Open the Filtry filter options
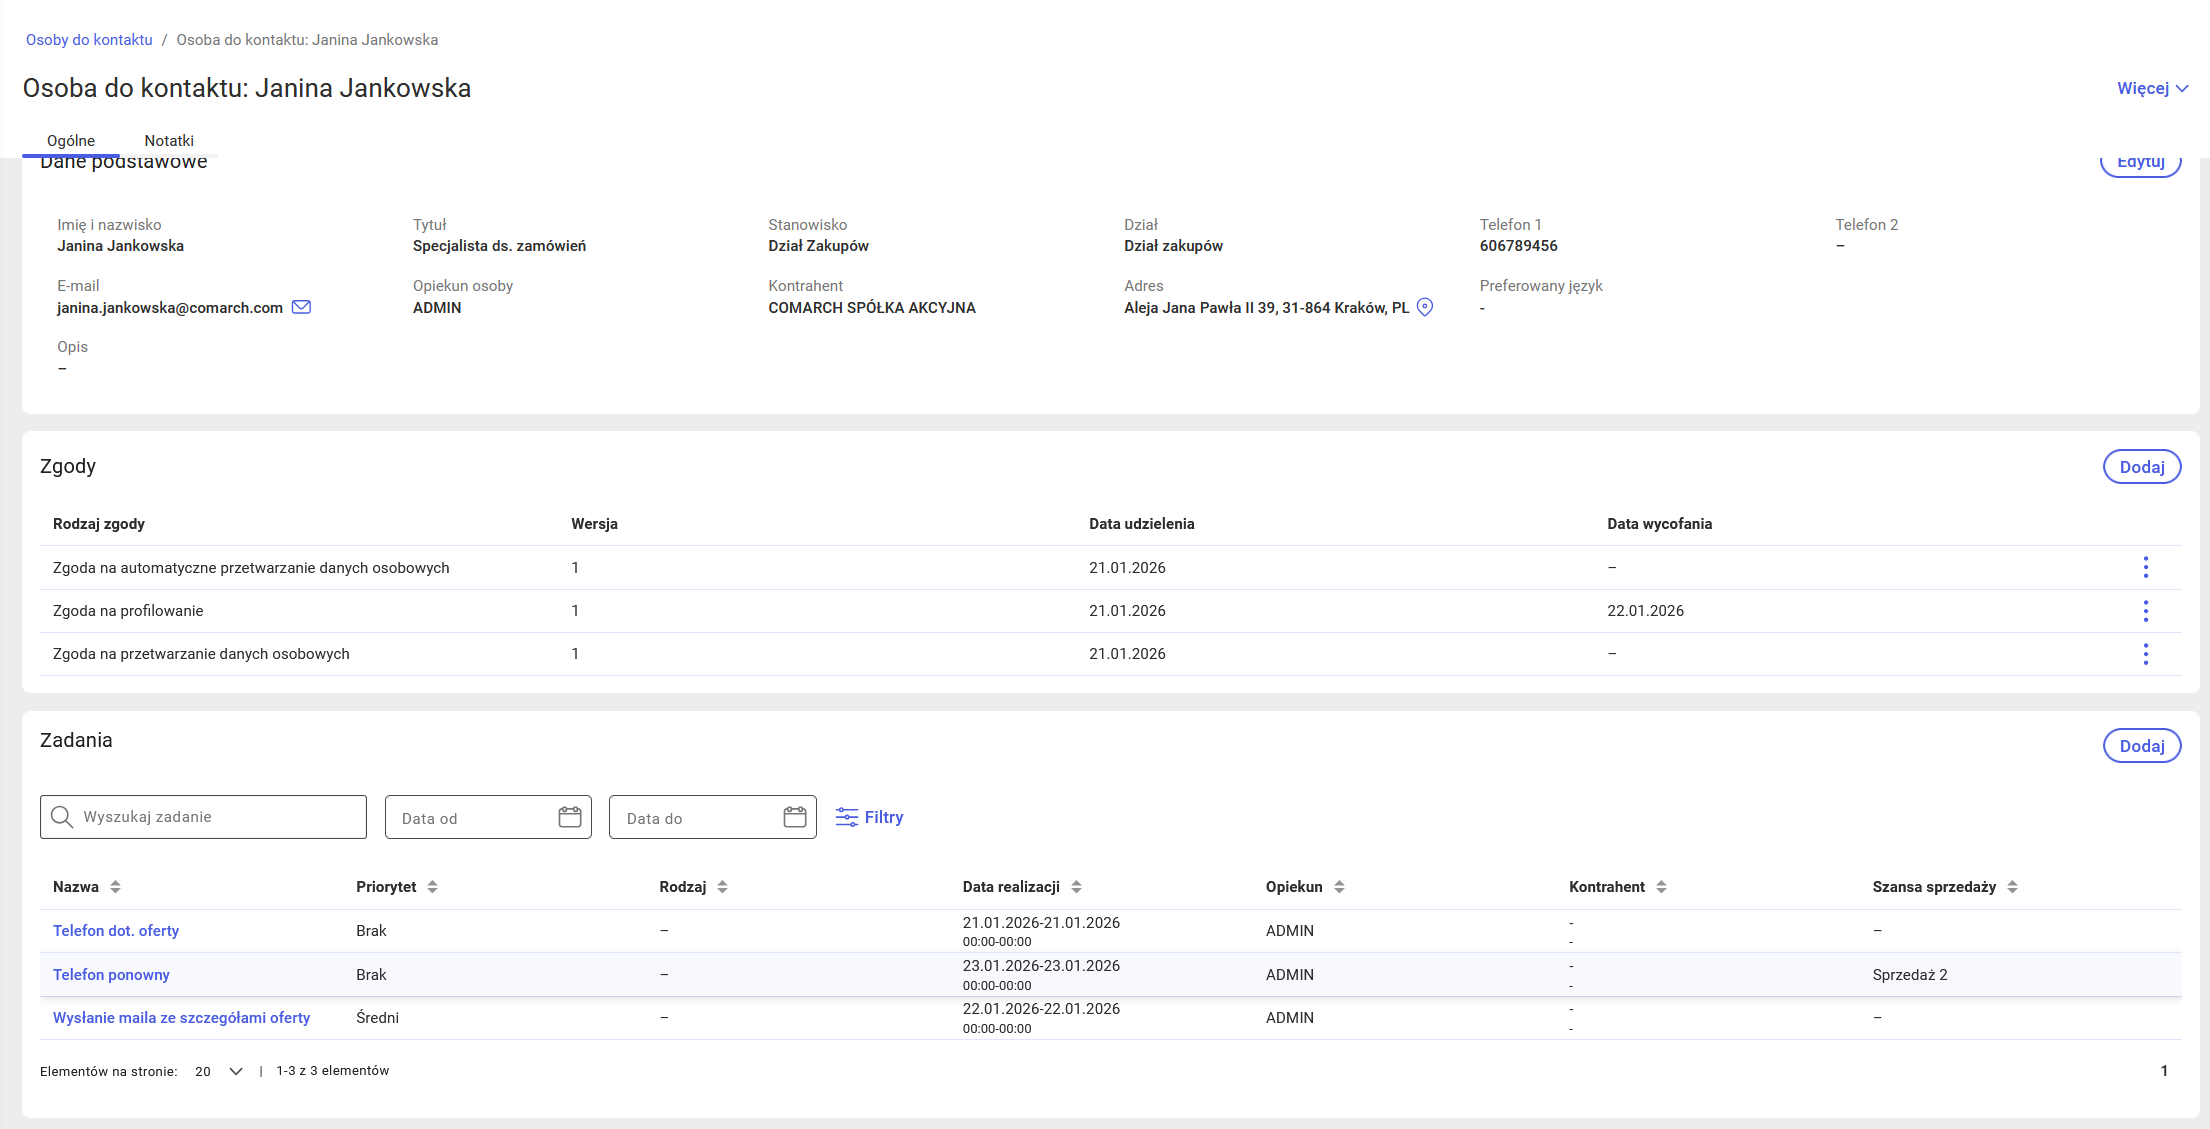The image size is (2210, 1129). (869, 817)
